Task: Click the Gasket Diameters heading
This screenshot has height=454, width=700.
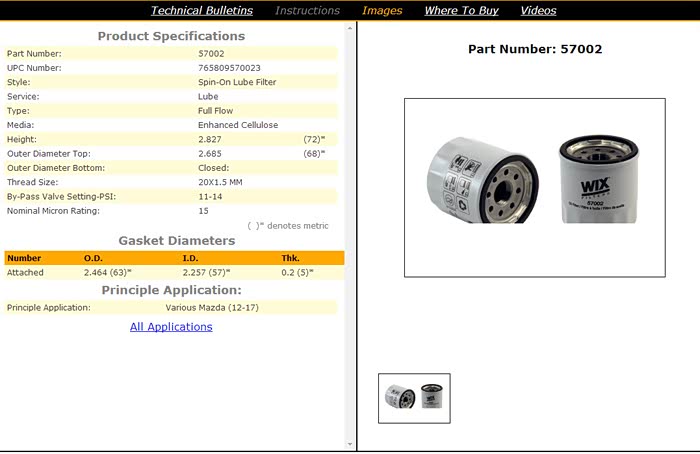Action: (x=177, y=241)
